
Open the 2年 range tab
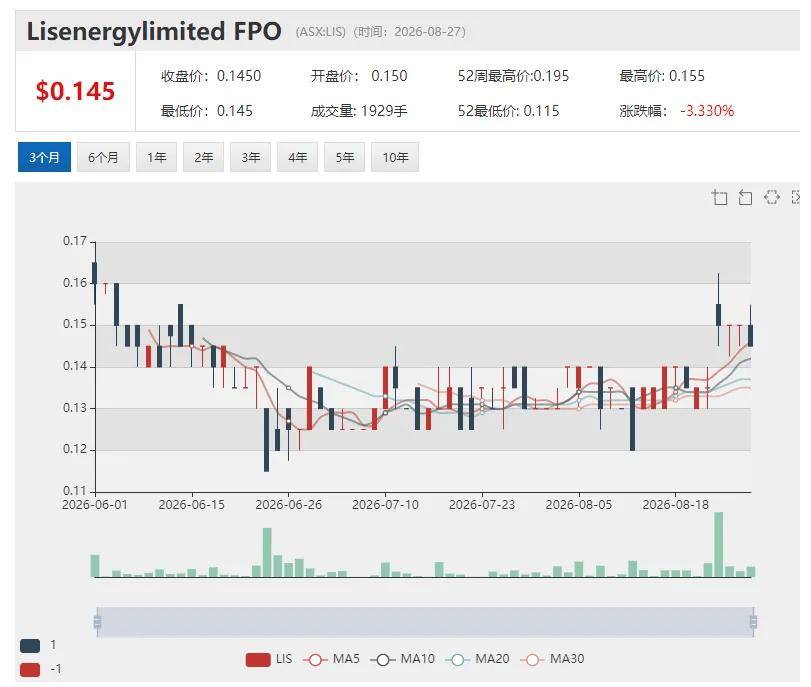[x=203, y=157]
